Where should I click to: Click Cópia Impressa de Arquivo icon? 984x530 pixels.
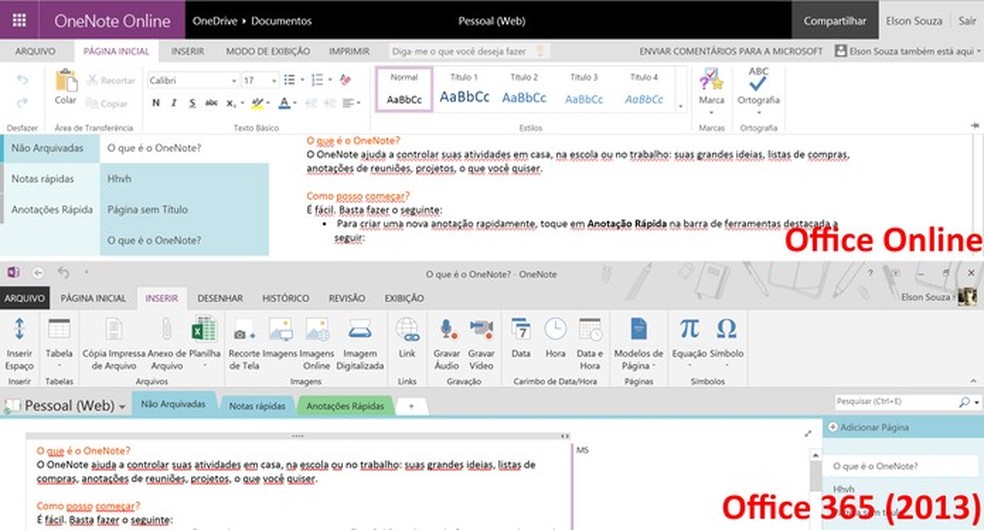click(x=114, y=329)
